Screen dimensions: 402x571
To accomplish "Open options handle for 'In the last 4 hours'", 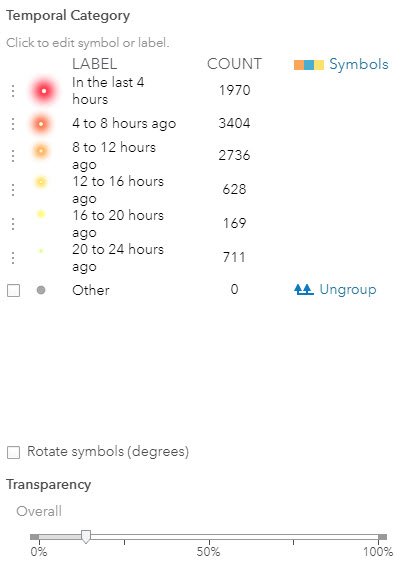I will pyautogui.click(x=13, y=91).
